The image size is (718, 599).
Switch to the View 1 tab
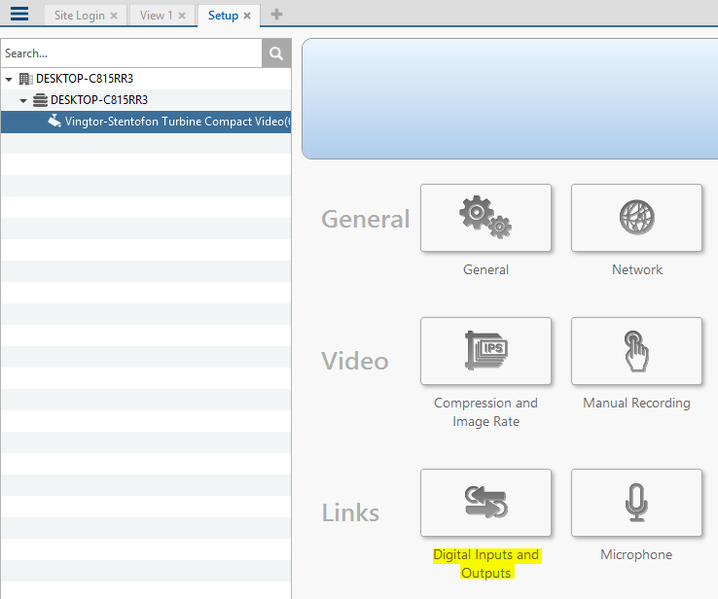[x=156, y=16]
